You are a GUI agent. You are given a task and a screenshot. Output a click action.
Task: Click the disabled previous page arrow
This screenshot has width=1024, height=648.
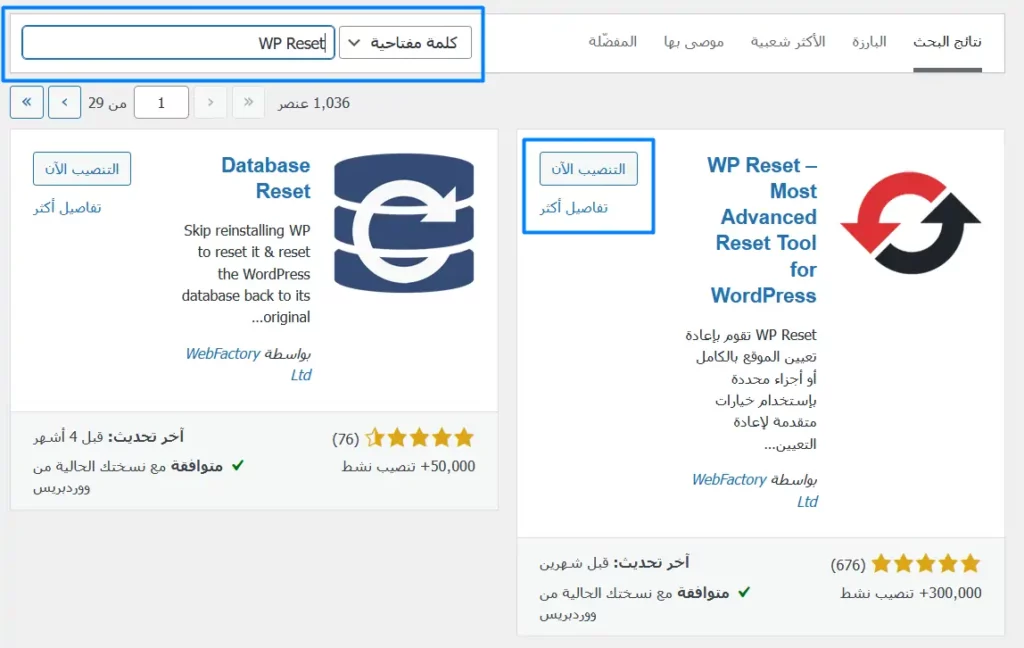coord(210,103)
